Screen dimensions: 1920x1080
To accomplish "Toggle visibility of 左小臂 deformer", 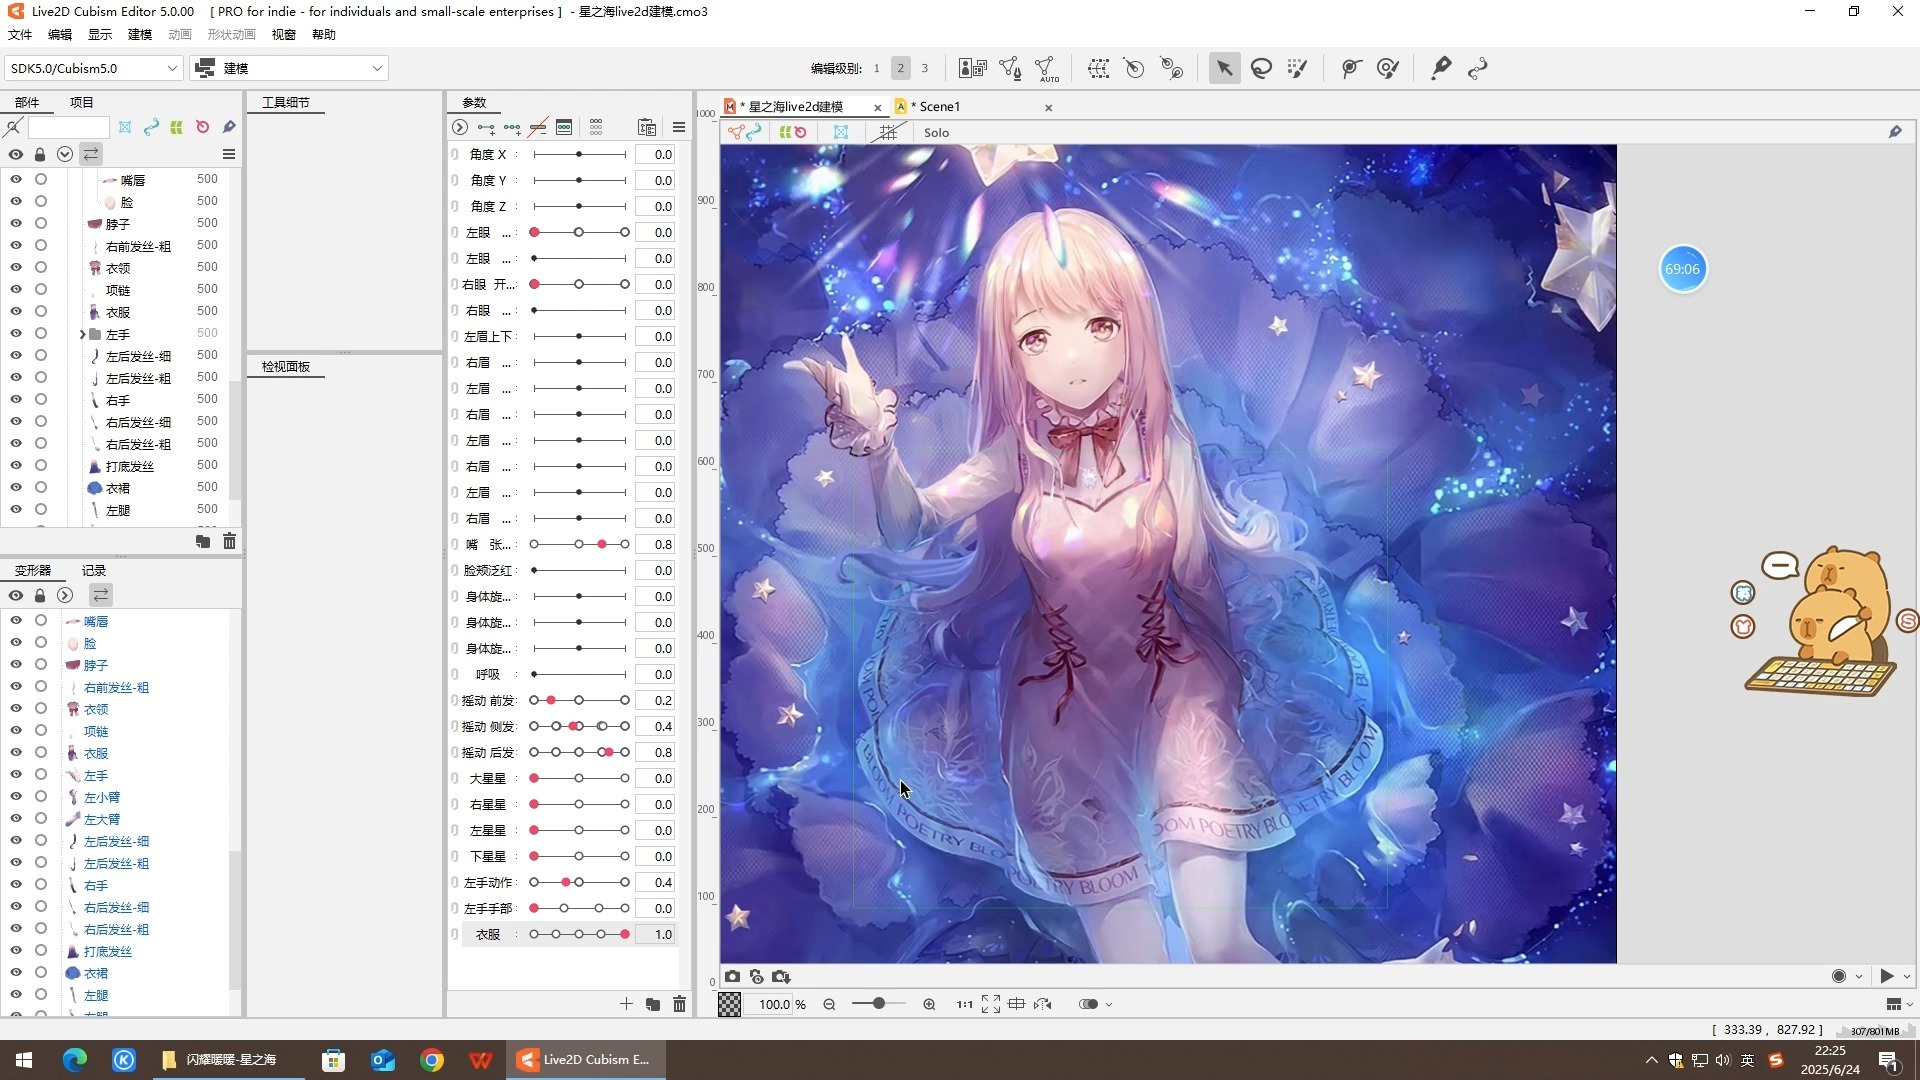I will point(16,797).
